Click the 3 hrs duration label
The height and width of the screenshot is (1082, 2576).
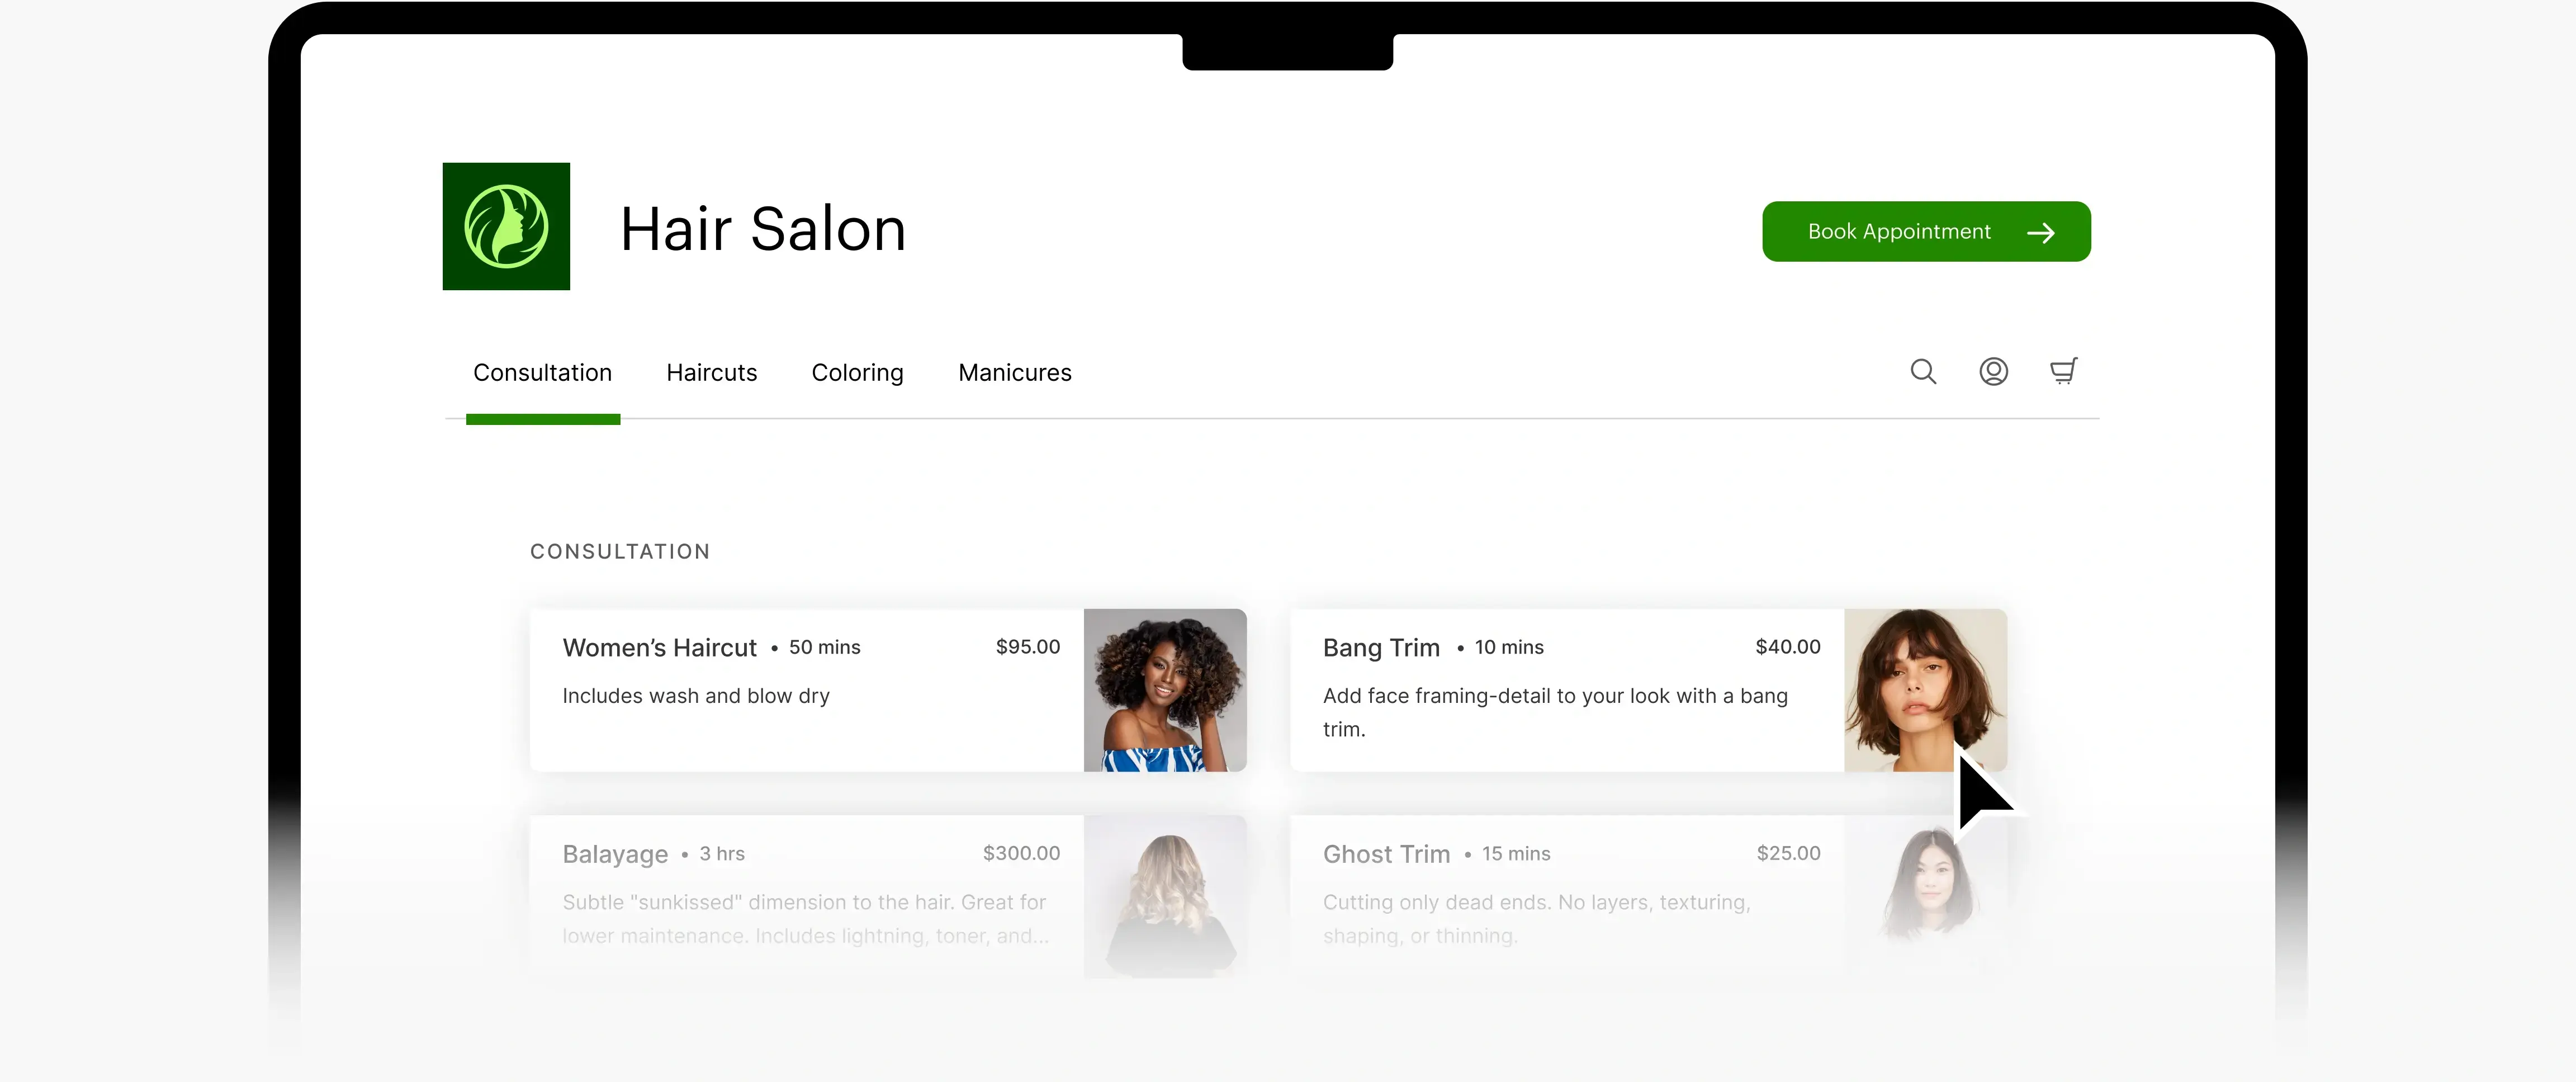click(x=722, y=854)
